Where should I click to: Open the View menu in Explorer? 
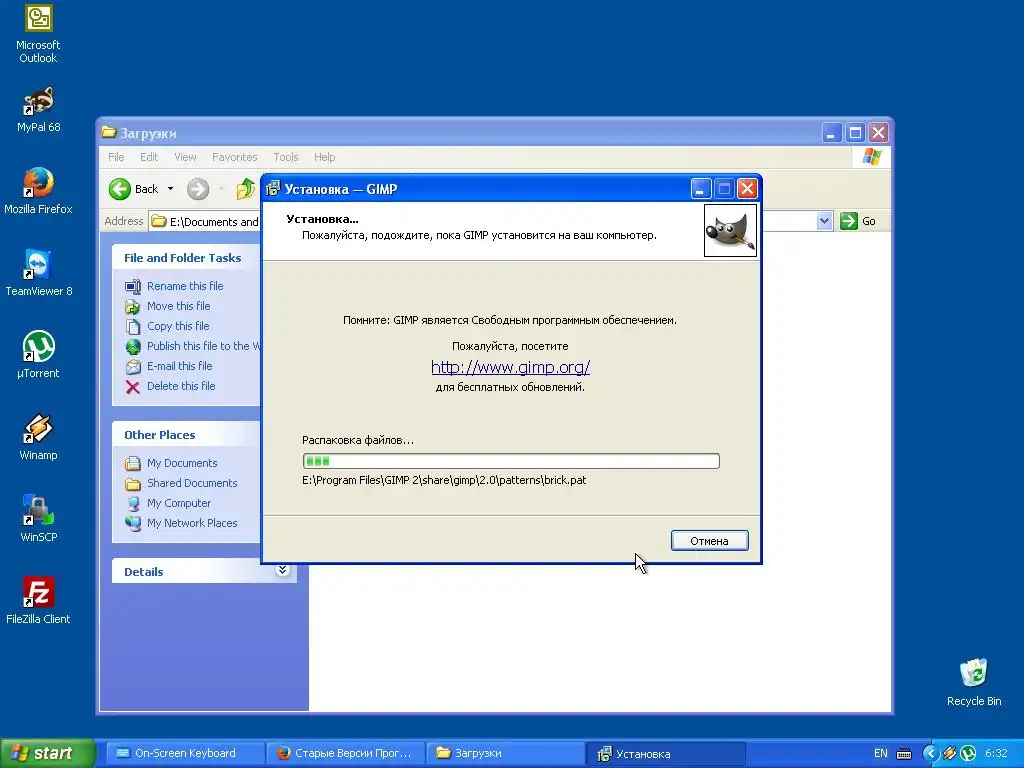point(185,157)
